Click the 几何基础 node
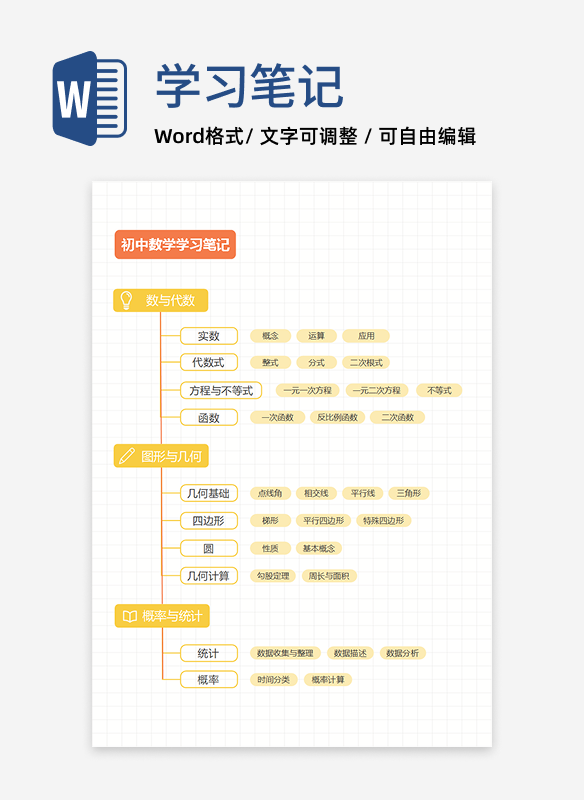584x800 pixels. (x=209, y=493)
